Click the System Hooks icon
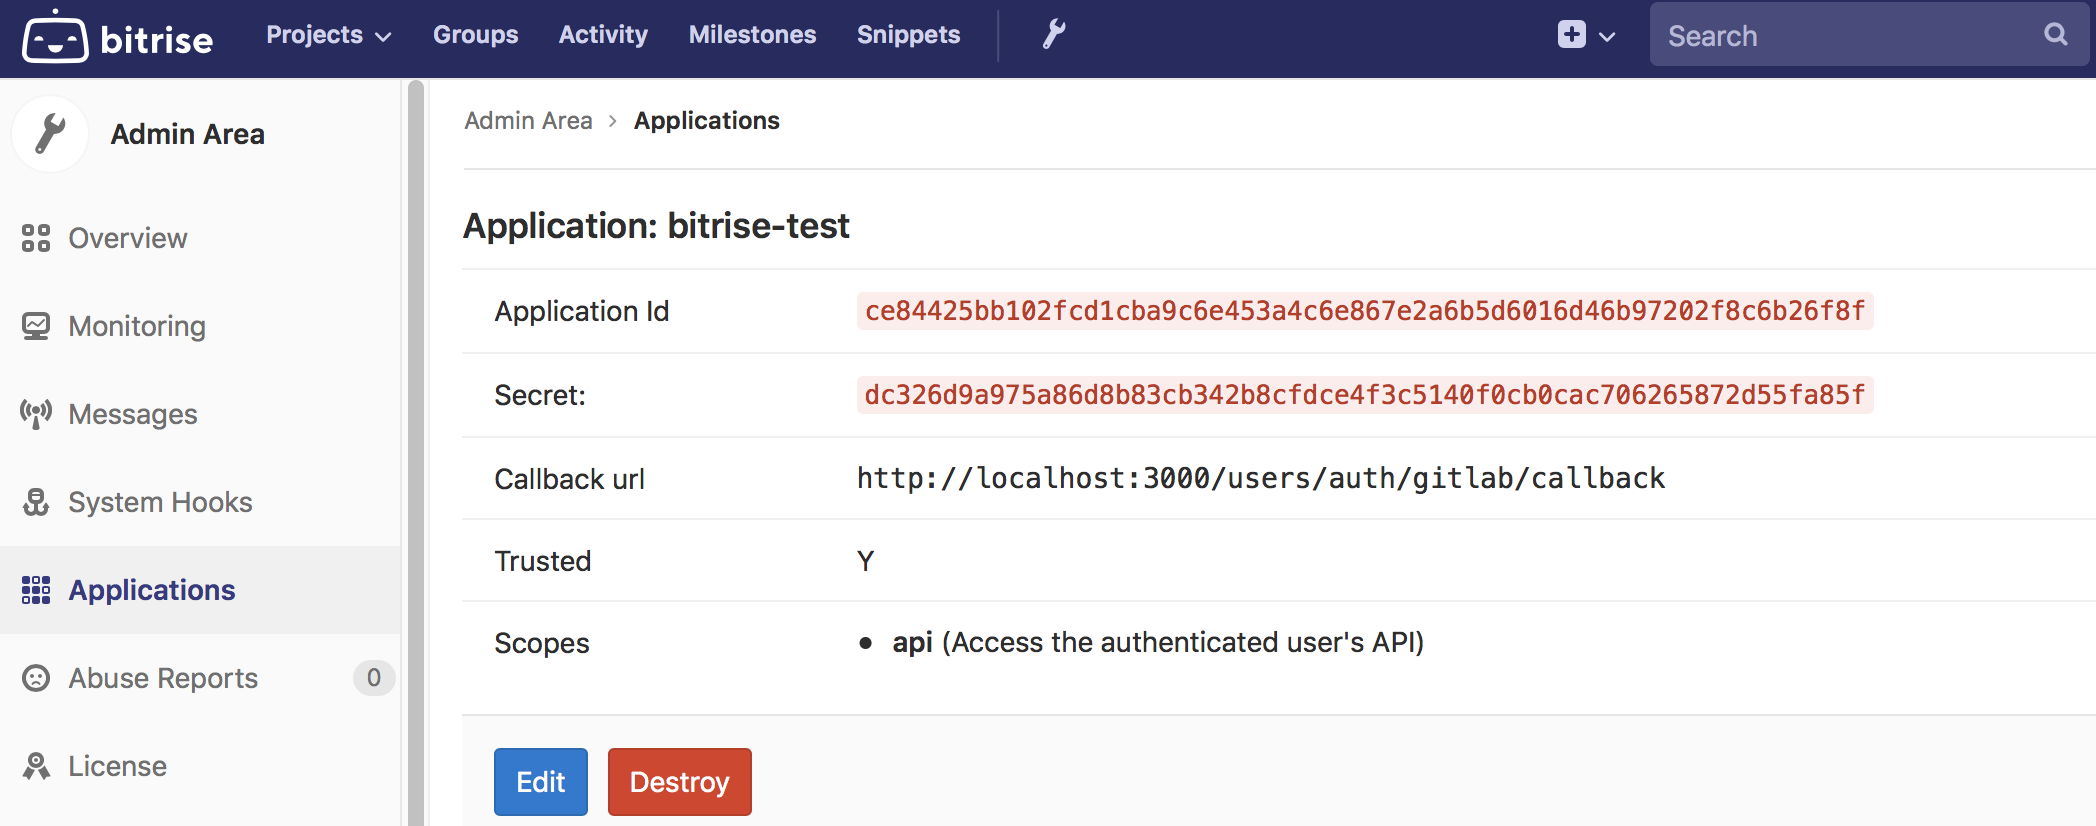2096x826 pixels. [x=36, y=502]
